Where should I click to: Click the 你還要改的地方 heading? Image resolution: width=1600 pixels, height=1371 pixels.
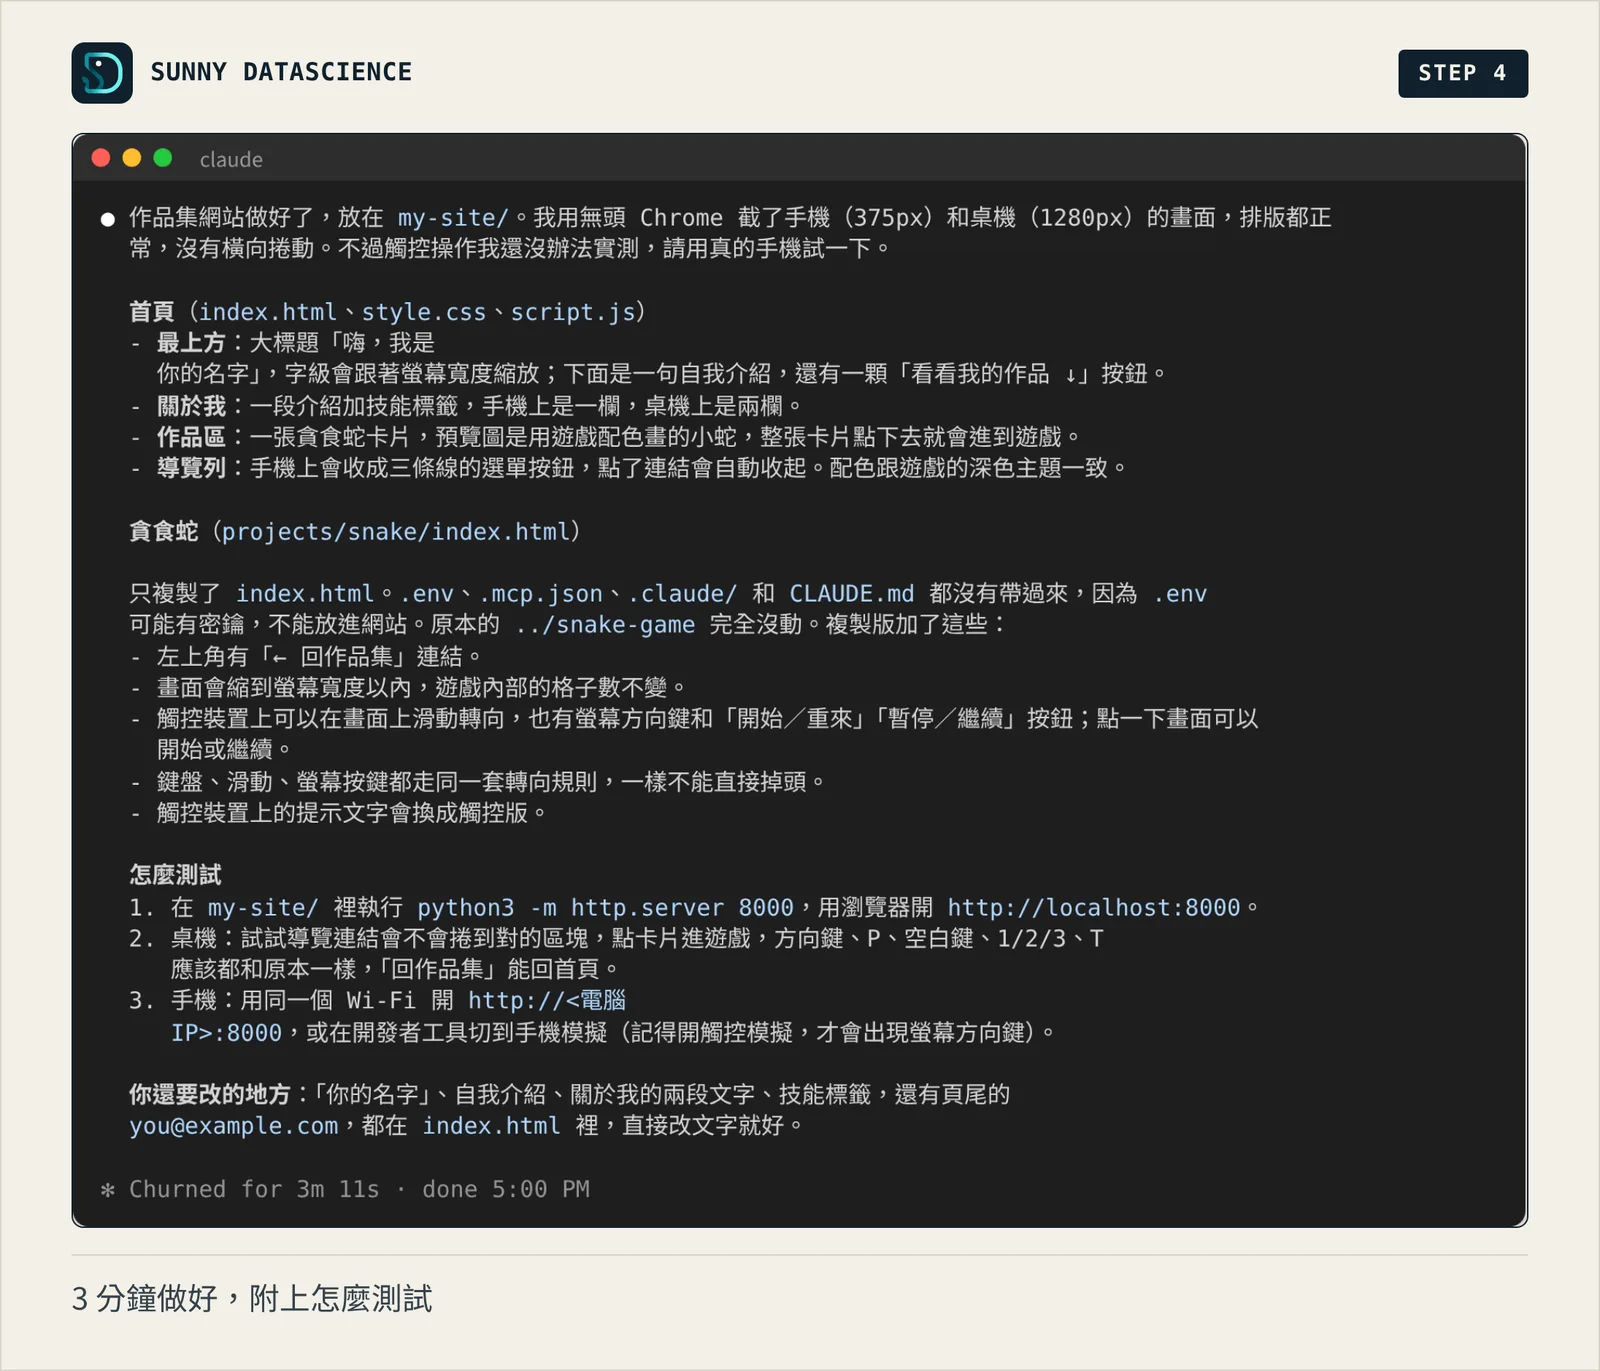(x=210, y=1095)
